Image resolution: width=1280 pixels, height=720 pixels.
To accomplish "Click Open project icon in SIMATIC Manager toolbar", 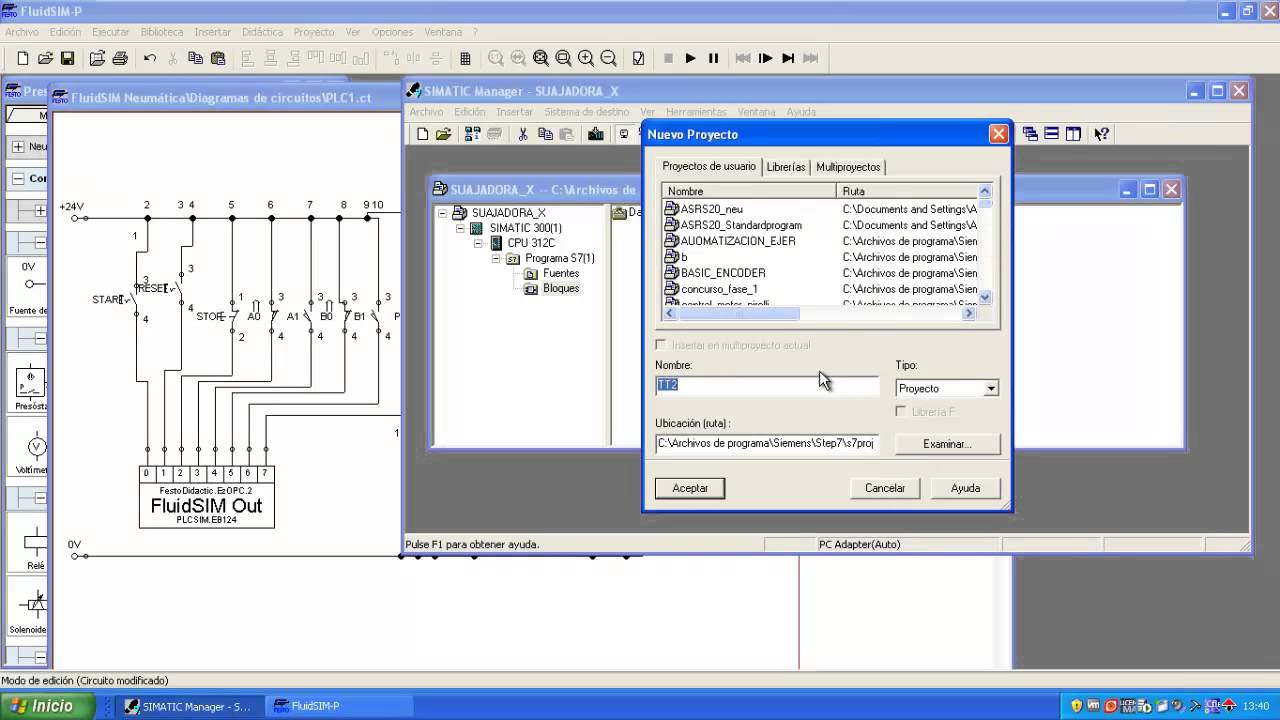I will click(x=444, y=134).
